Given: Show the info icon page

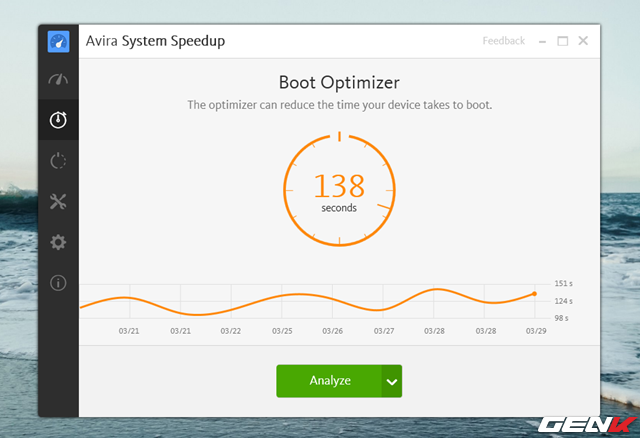Looking at the screenshot, I should [58, 283].
